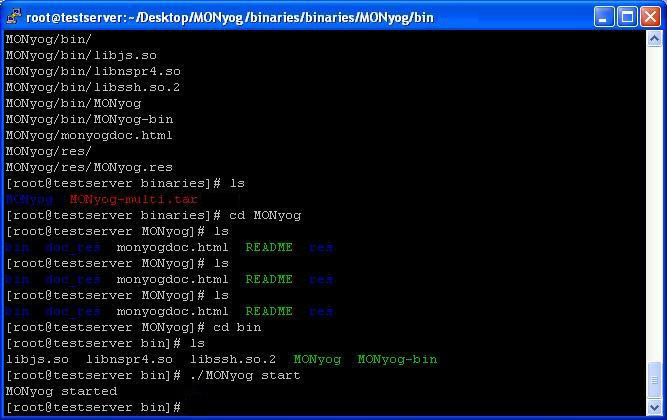Click the 'cd MONyog' command line

(153, 215)
